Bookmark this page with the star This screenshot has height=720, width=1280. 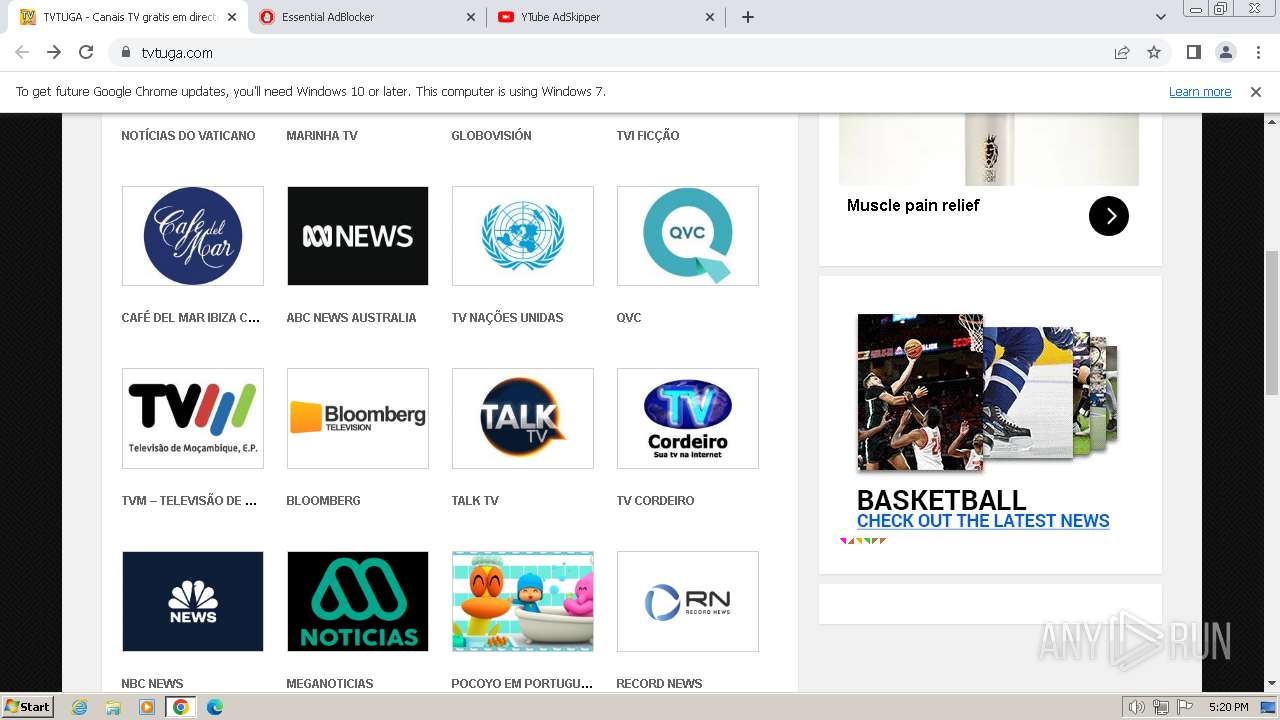1154,52
